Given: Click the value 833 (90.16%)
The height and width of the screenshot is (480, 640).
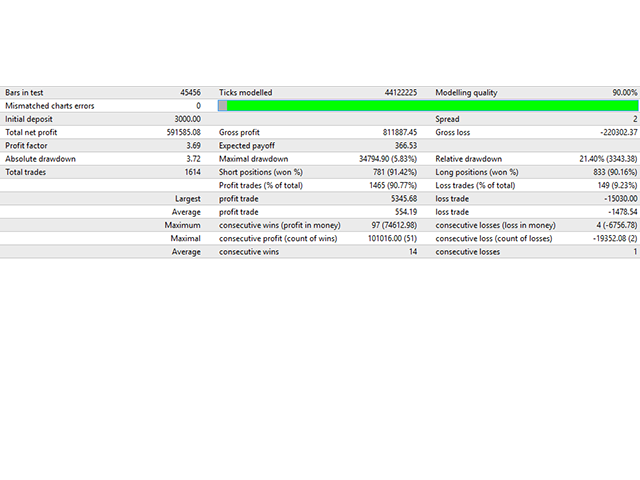Looking at the screenshot, I should pos(615,172).
